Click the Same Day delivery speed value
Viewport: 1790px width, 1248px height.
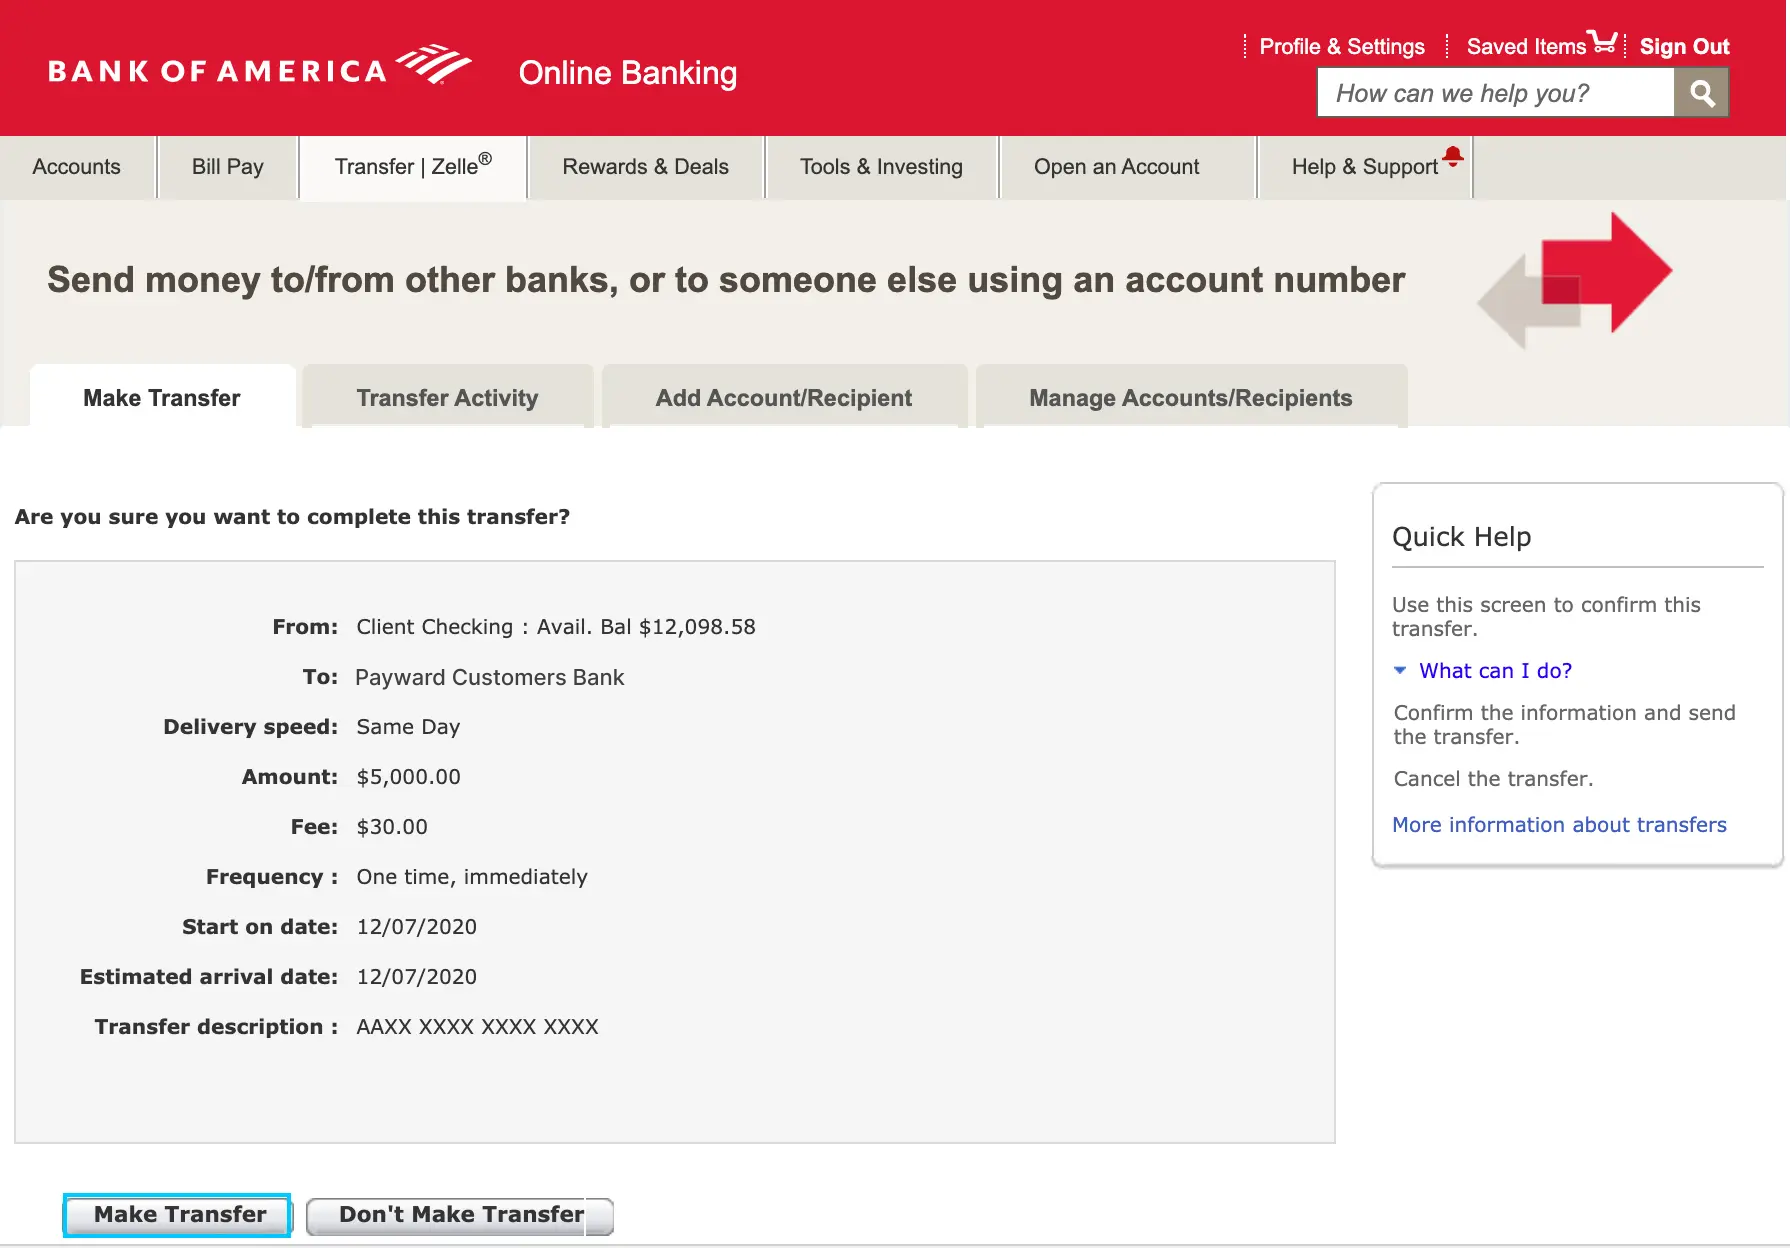click(x=408, y=726)
